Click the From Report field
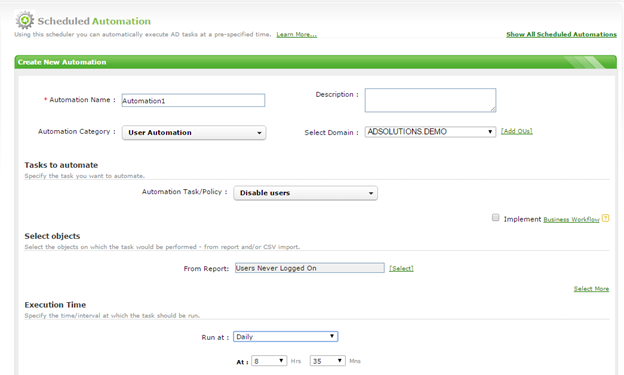624x375 pixels. (310, 268)
